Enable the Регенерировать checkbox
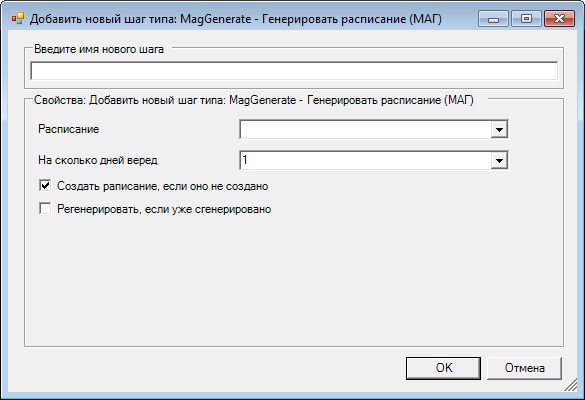Viewport: 585px width, 400px height. point(45,208)
